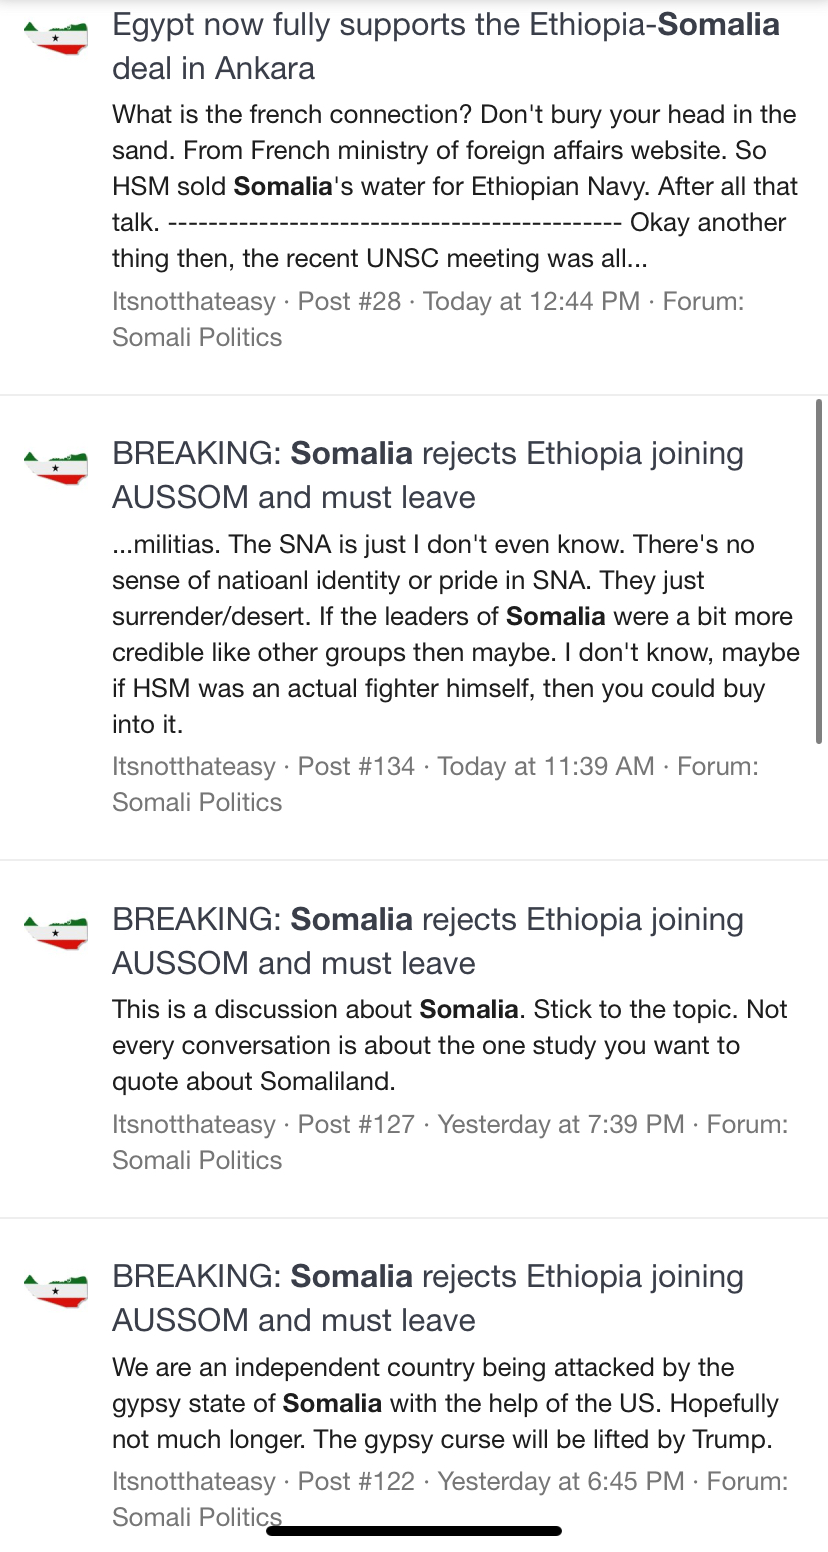Open "Egypt now fully supports the Ethiopia-Somalia deal" thread
The height and width of the screenshot is (1552, 828).
pyautogui.click(x=446, y=46)
